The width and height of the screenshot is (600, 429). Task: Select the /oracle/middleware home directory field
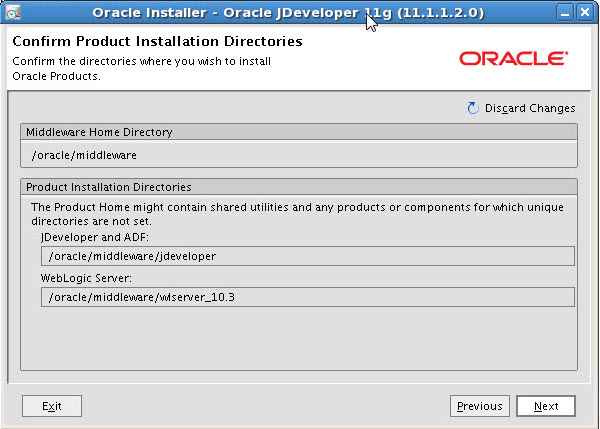coord(299,155)
